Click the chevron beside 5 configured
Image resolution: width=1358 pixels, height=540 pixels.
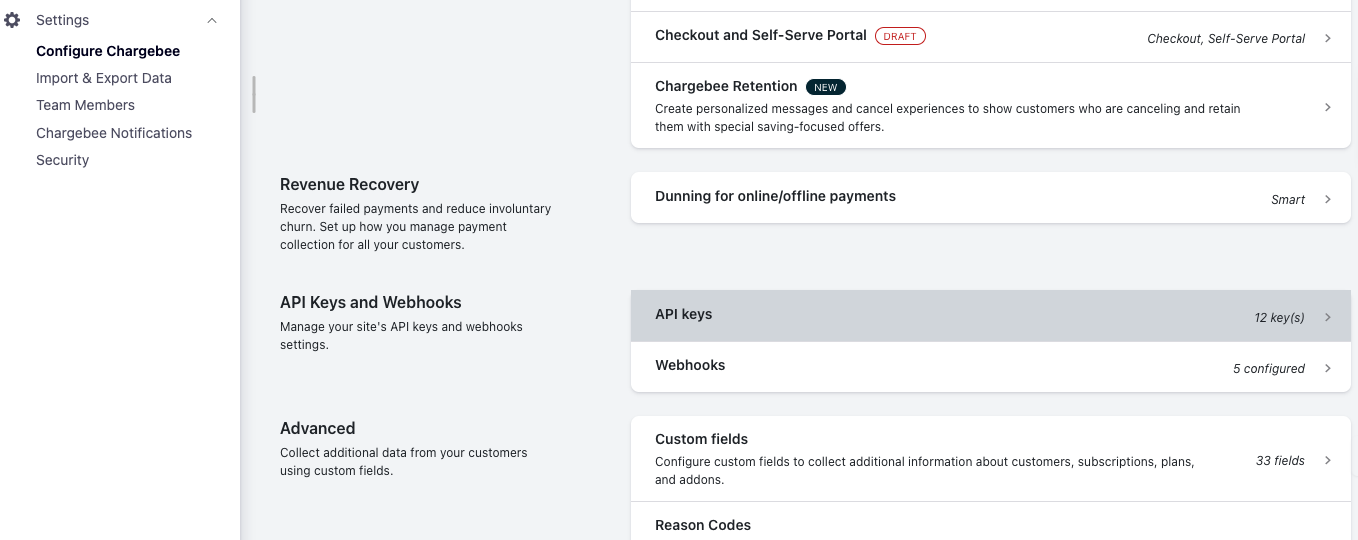tap(1328, 368)
